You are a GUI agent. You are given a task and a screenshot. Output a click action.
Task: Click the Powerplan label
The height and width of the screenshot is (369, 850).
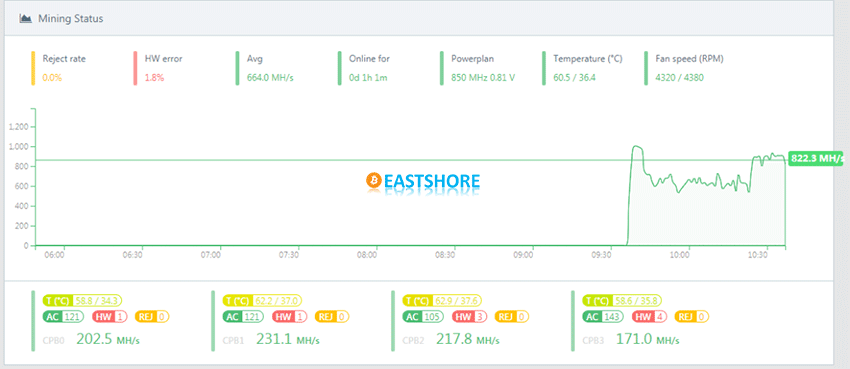point(472,59)
